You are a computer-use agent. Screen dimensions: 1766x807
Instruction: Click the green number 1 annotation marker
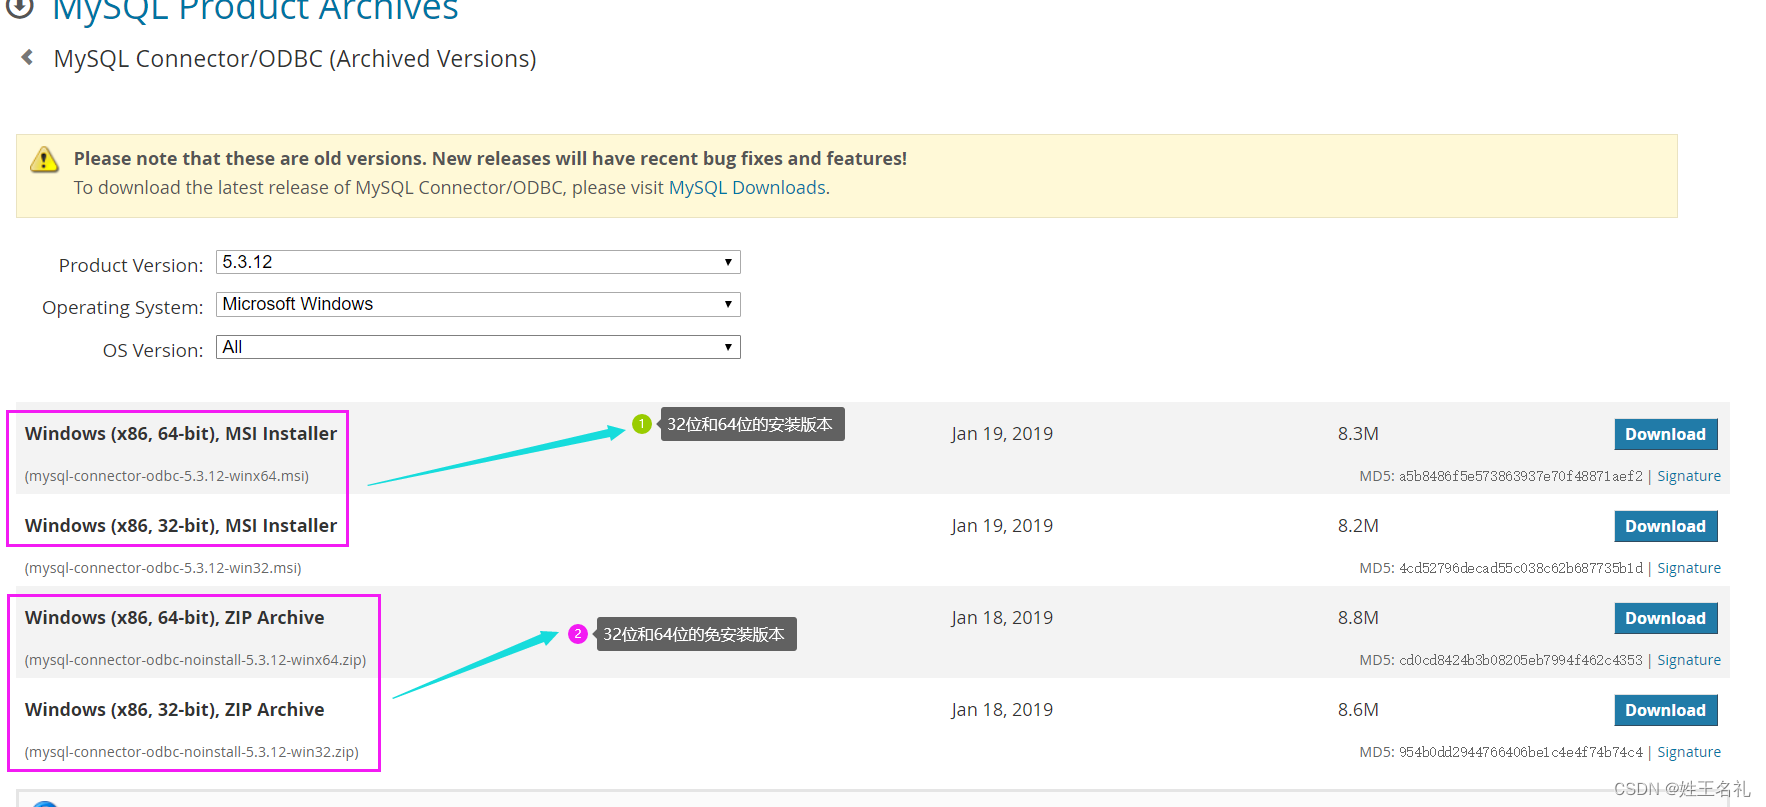642,424
